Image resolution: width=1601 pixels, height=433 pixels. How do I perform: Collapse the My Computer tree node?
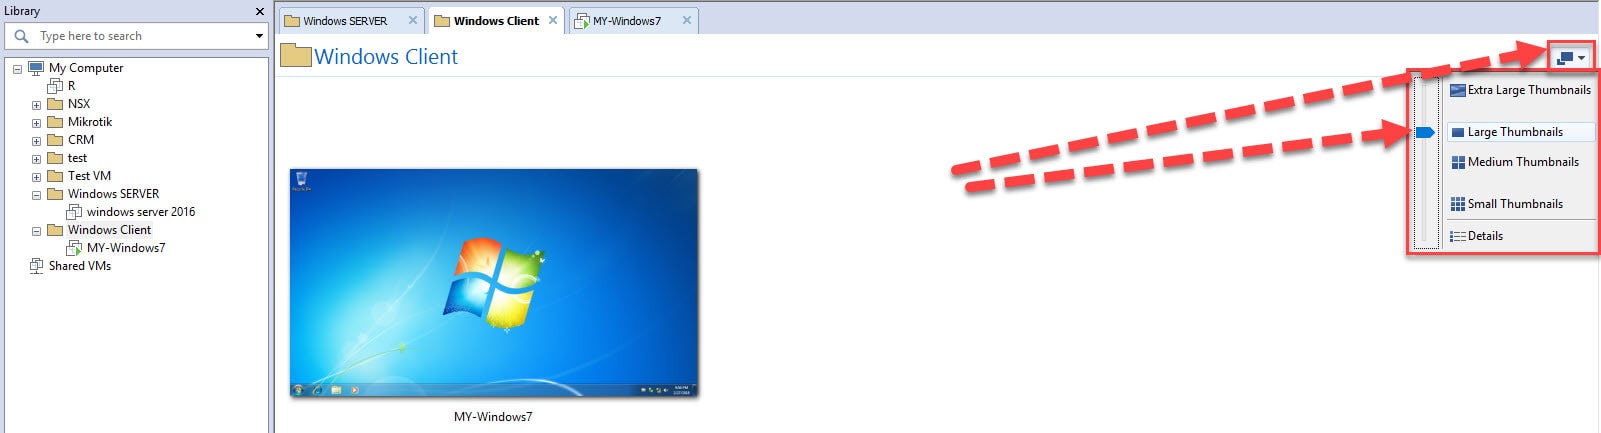click(17, 69)
